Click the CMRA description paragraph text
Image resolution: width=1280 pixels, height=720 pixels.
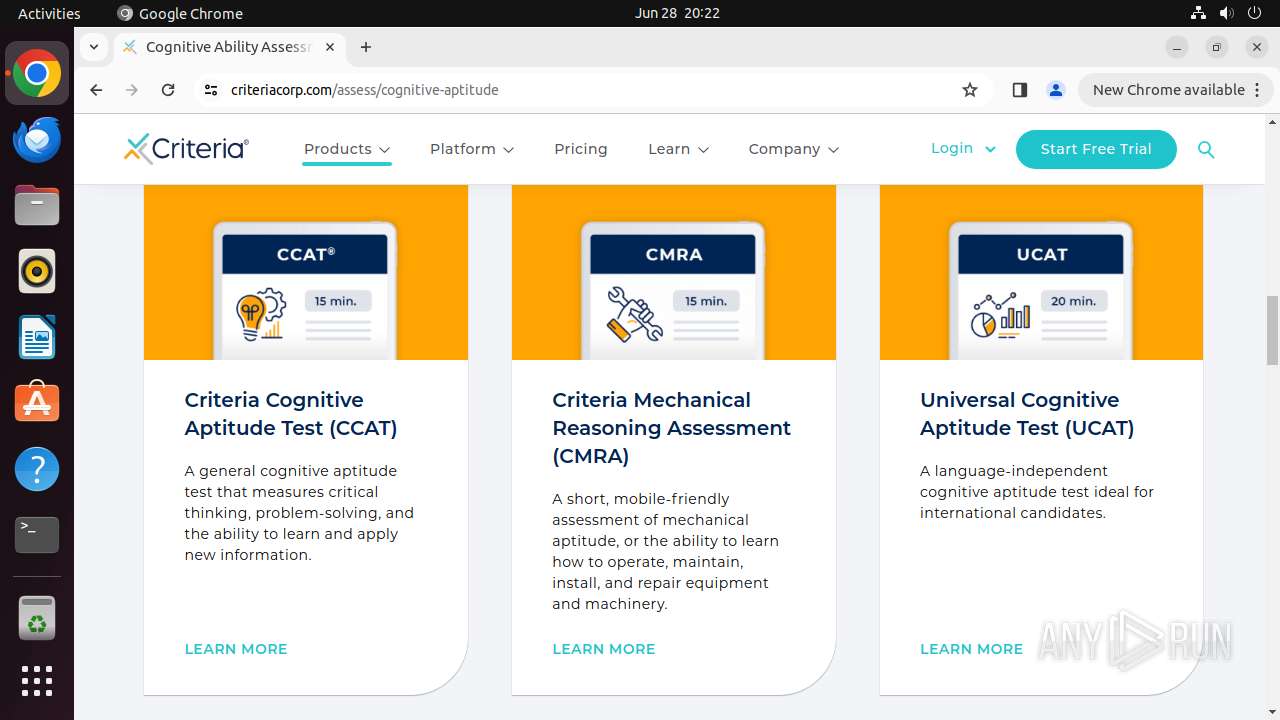[665, 551]
